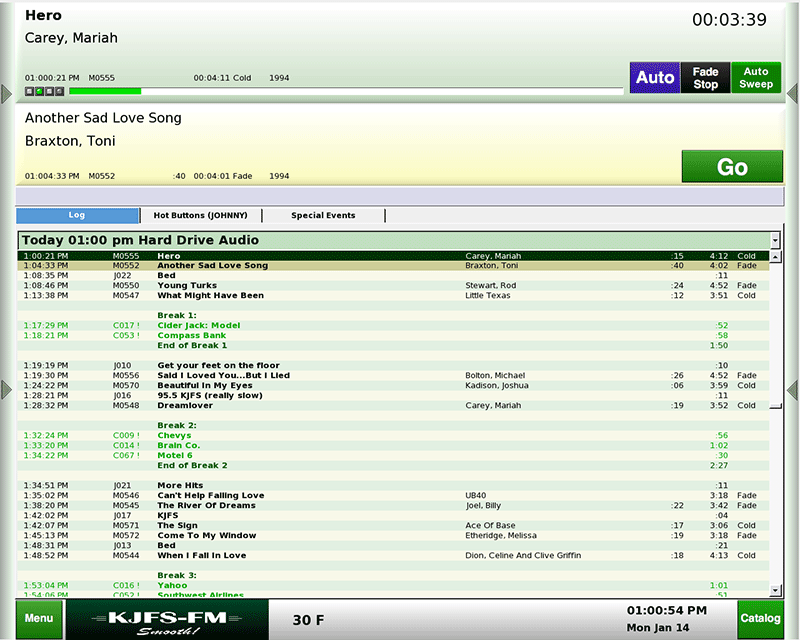
Task: Enable Auto Sweep mode
Action: click(756, 78)
